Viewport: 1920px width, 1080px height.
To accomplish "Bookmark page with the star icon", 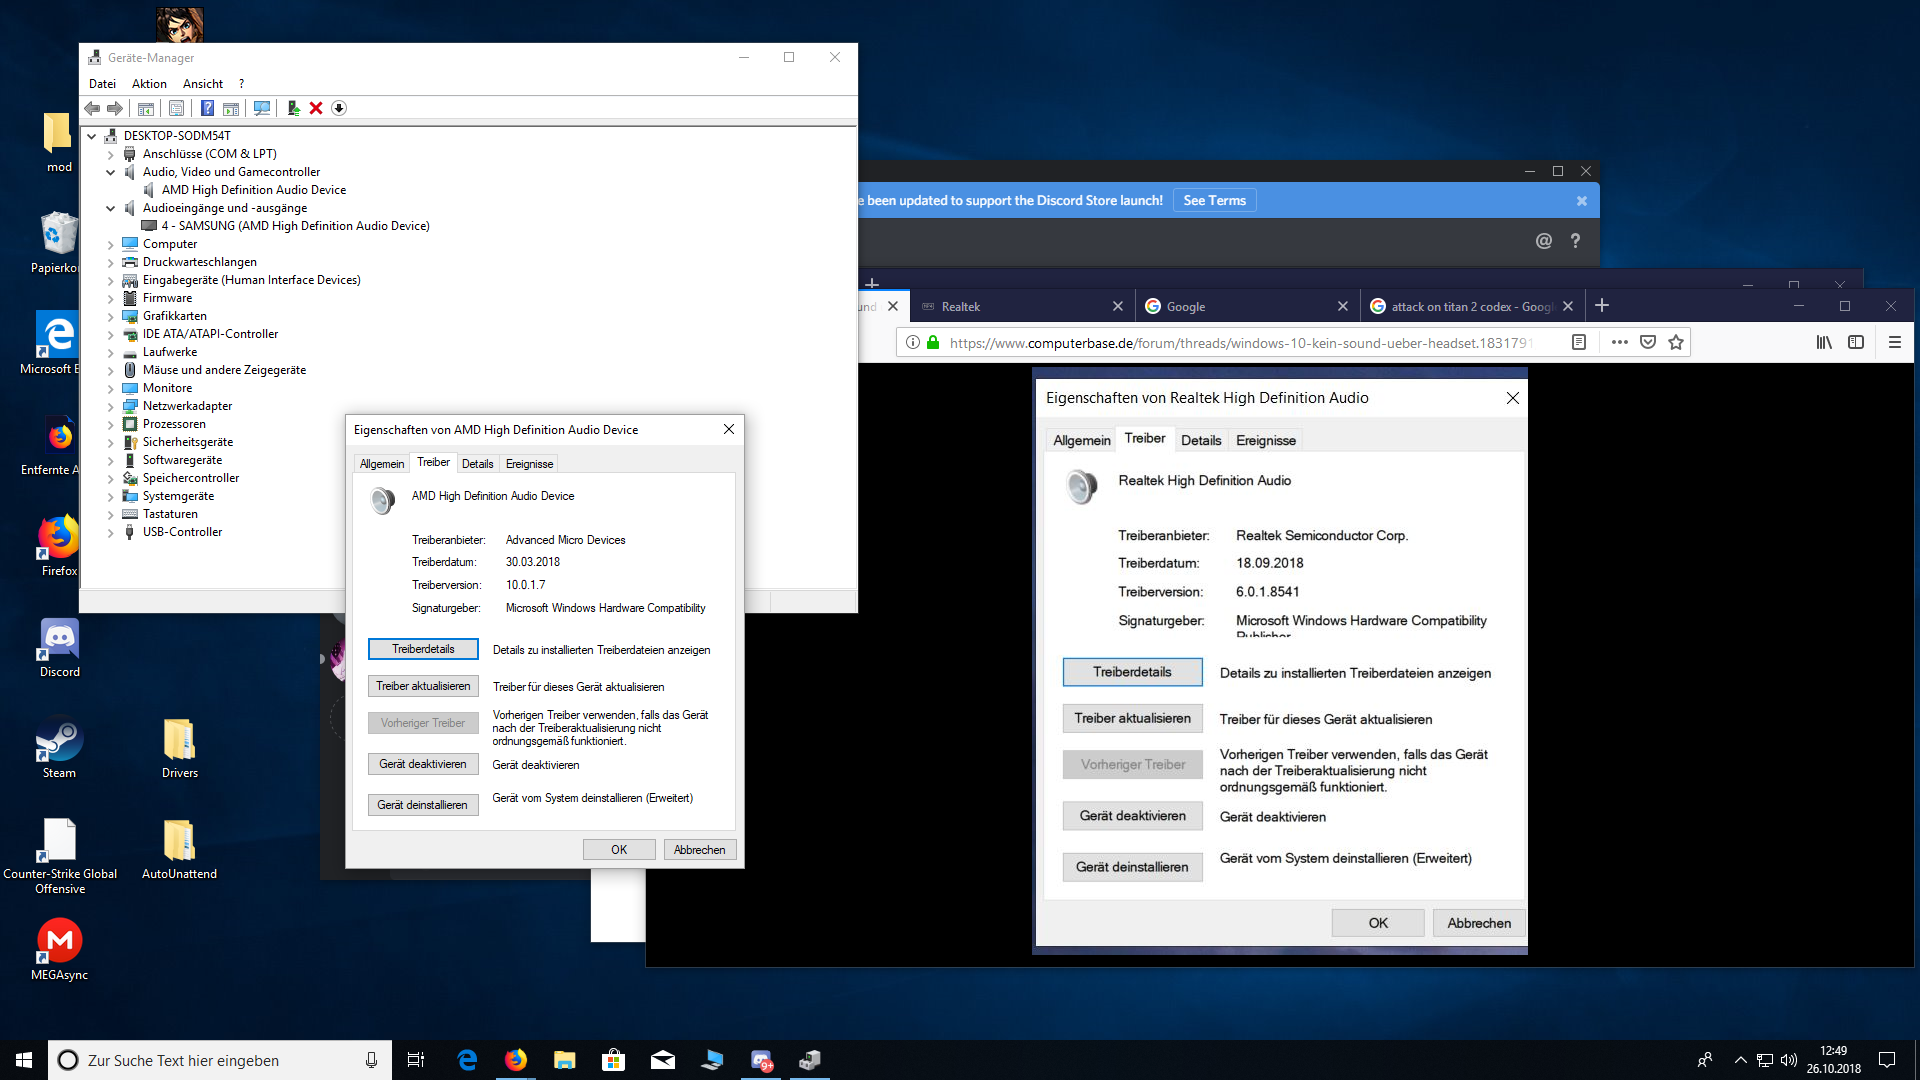I will coord(1676,342).
